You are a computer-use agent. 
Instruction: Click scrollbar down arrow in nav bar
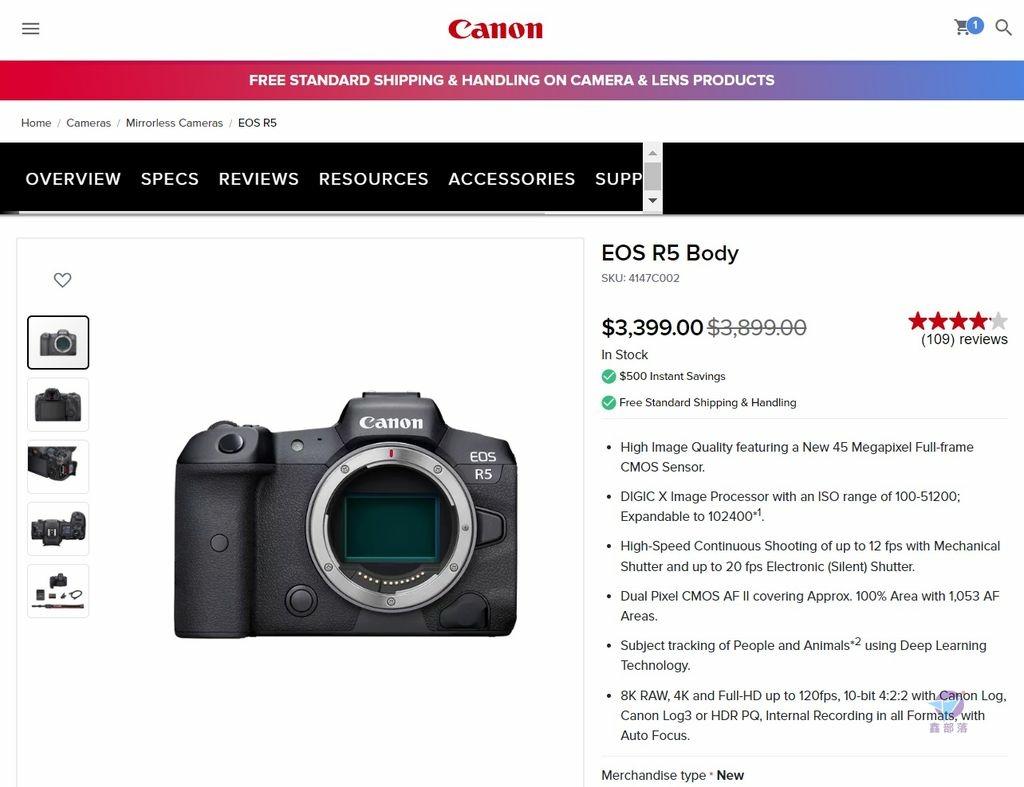(652, 201)
